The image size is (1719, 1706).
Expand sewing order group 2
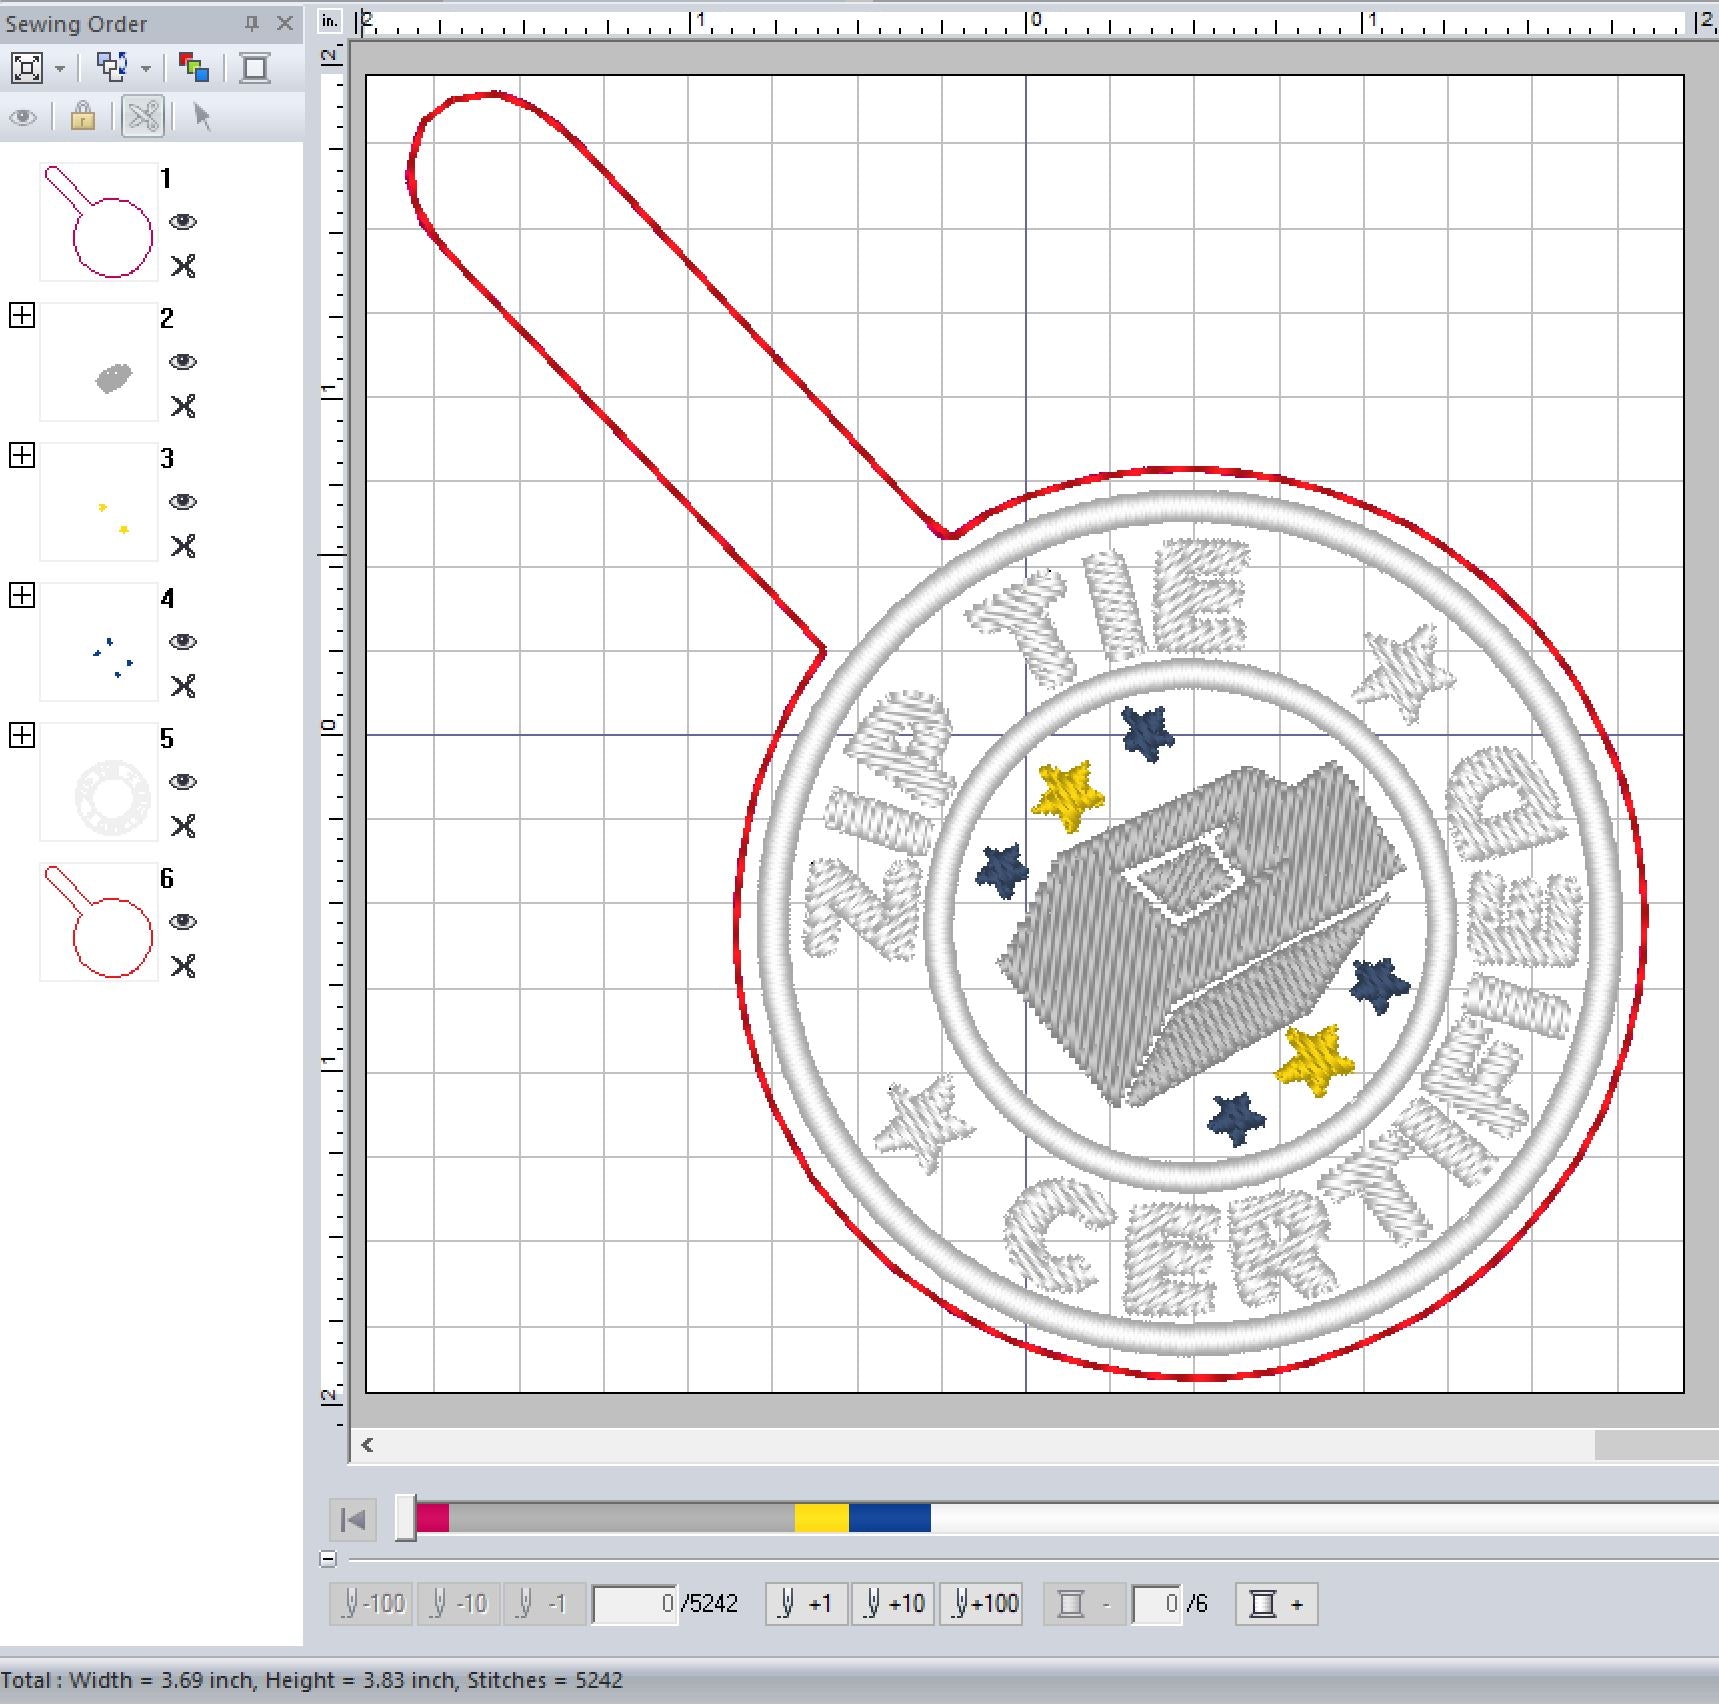coord(22,316)
